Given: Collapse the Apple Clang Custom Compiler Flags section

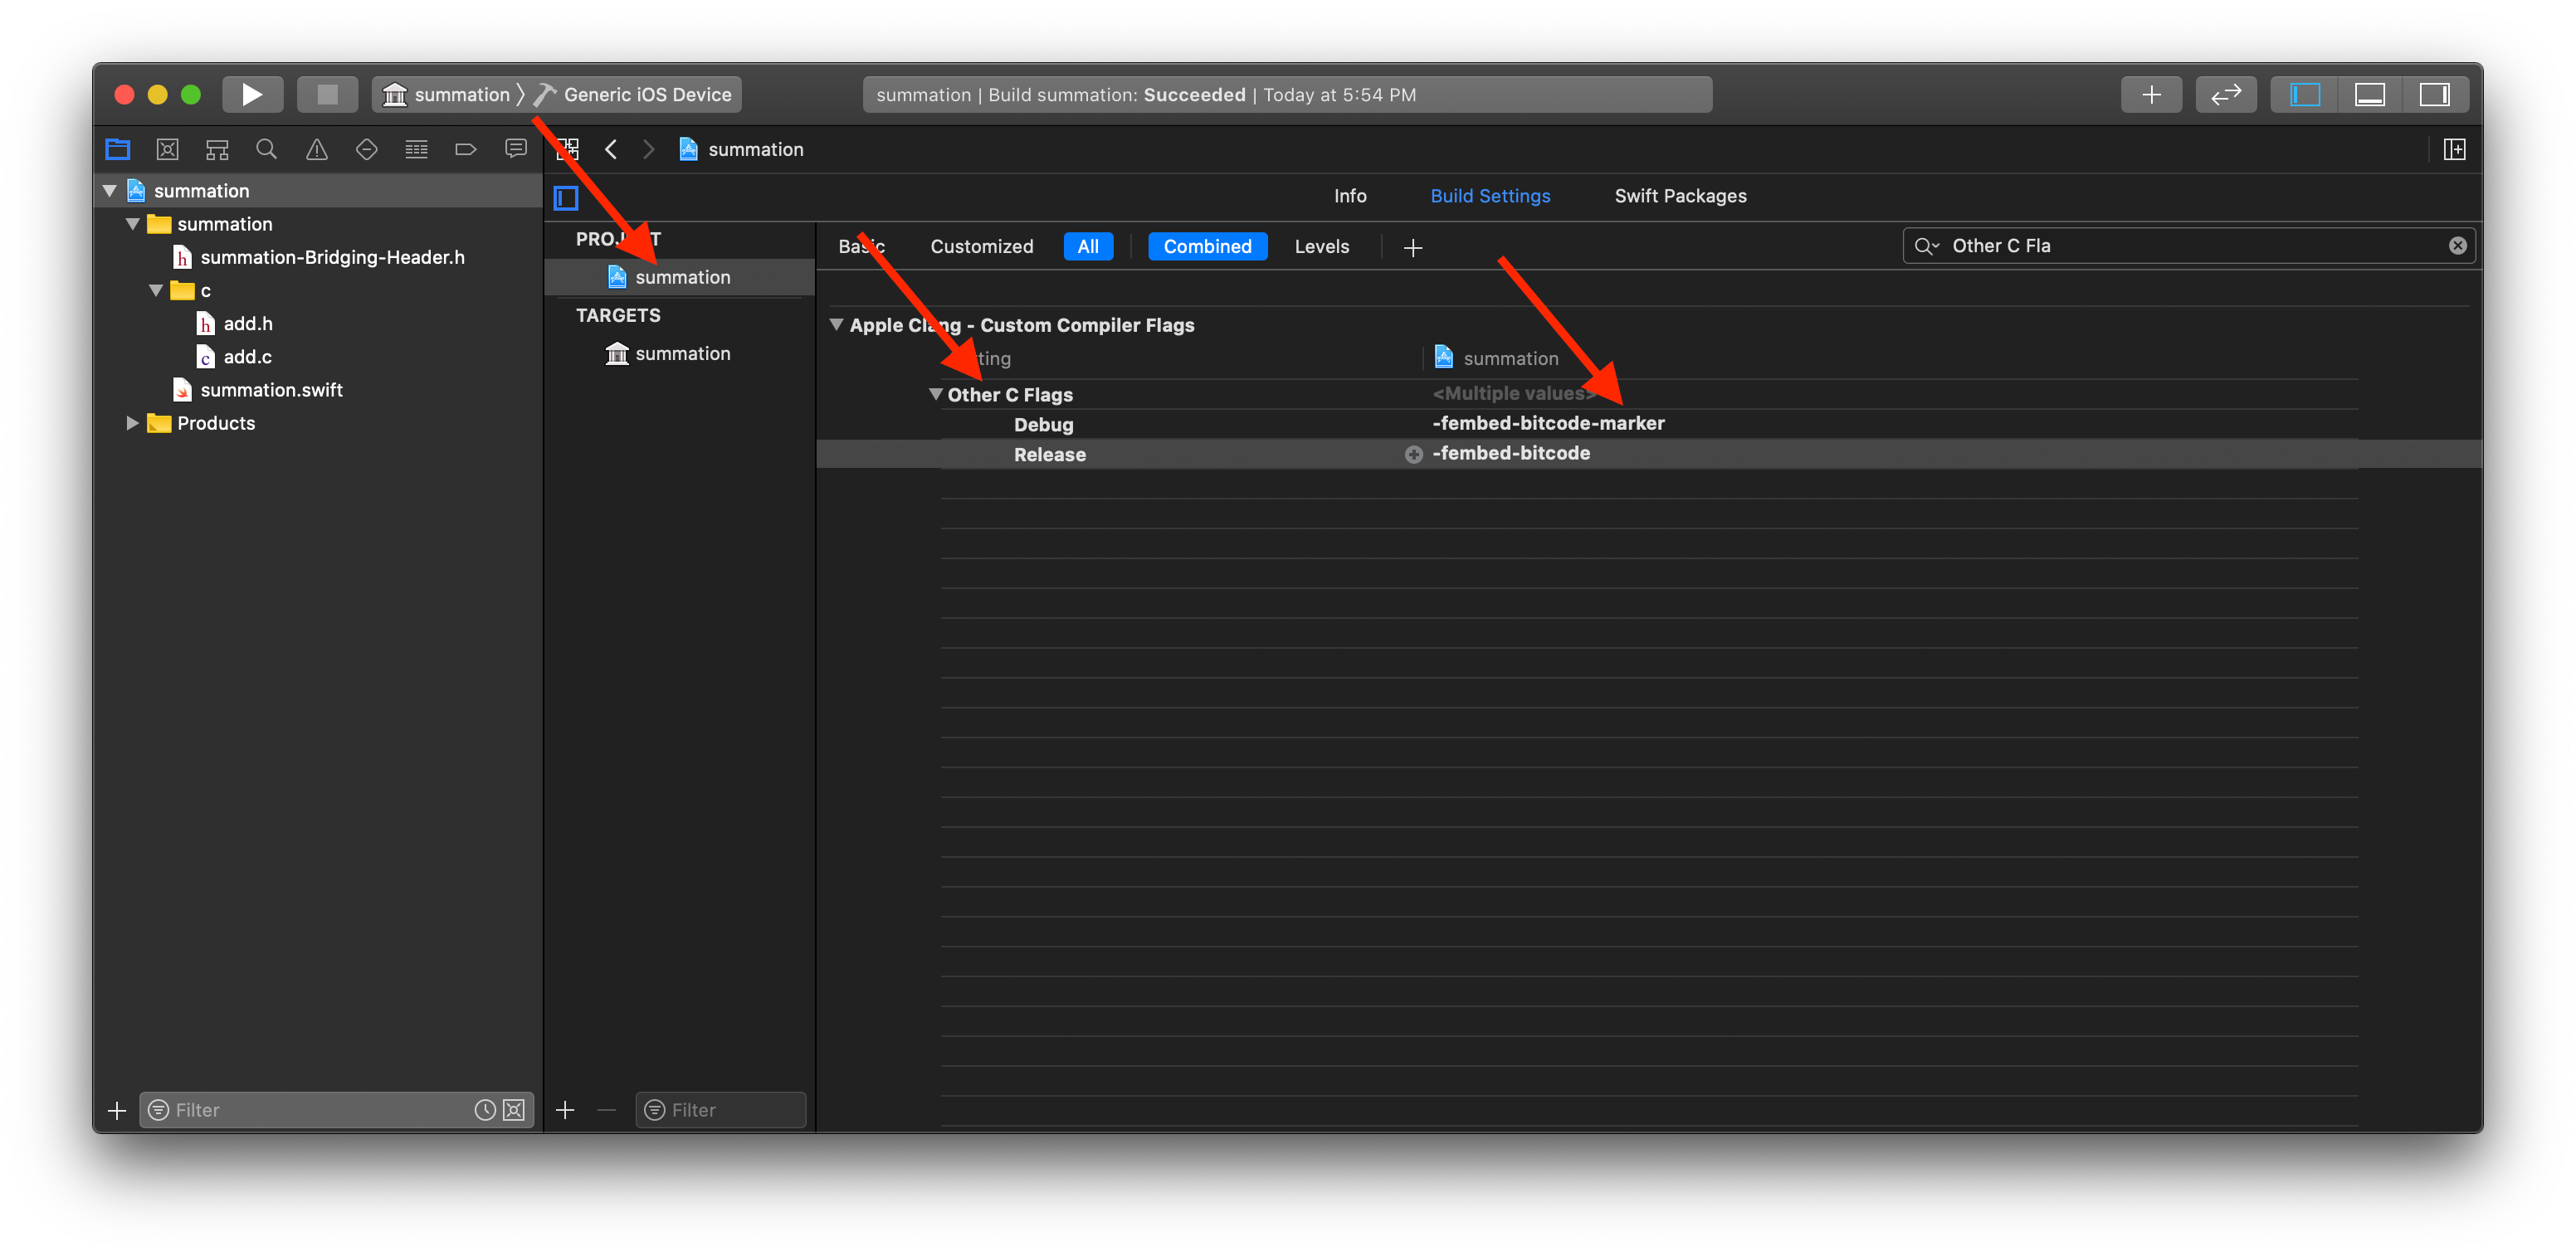Looking at the screenshot, I should [x=836, y=324].
